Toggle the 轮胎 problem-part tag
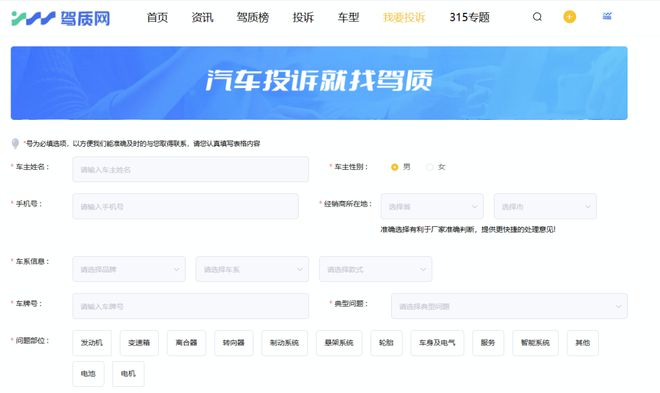This screenshot has height=393, width=660. click(x=386, y=343)
